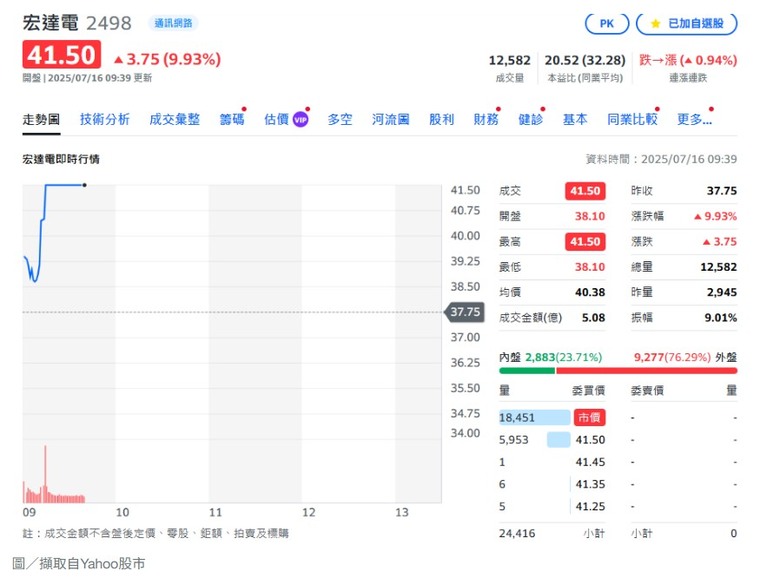Click the 開盤 38.10 value
Image resolution: width=780 pixels, height=578 pixels.
tap(590, 216)
